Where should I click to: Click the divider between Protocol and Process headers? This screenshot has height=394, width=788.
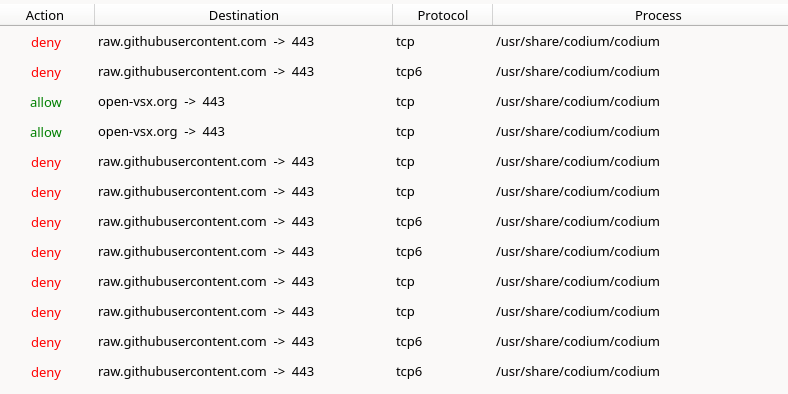click(x=492, y=15)
